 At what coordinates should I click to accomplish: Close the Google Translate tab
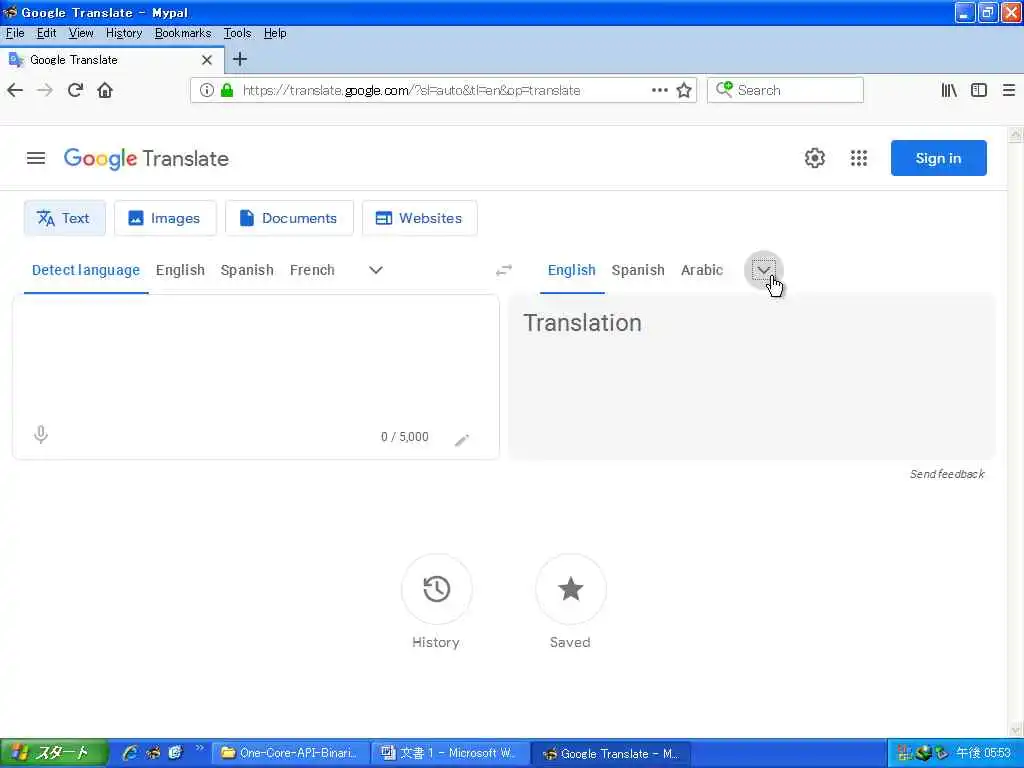coord(207,60)
